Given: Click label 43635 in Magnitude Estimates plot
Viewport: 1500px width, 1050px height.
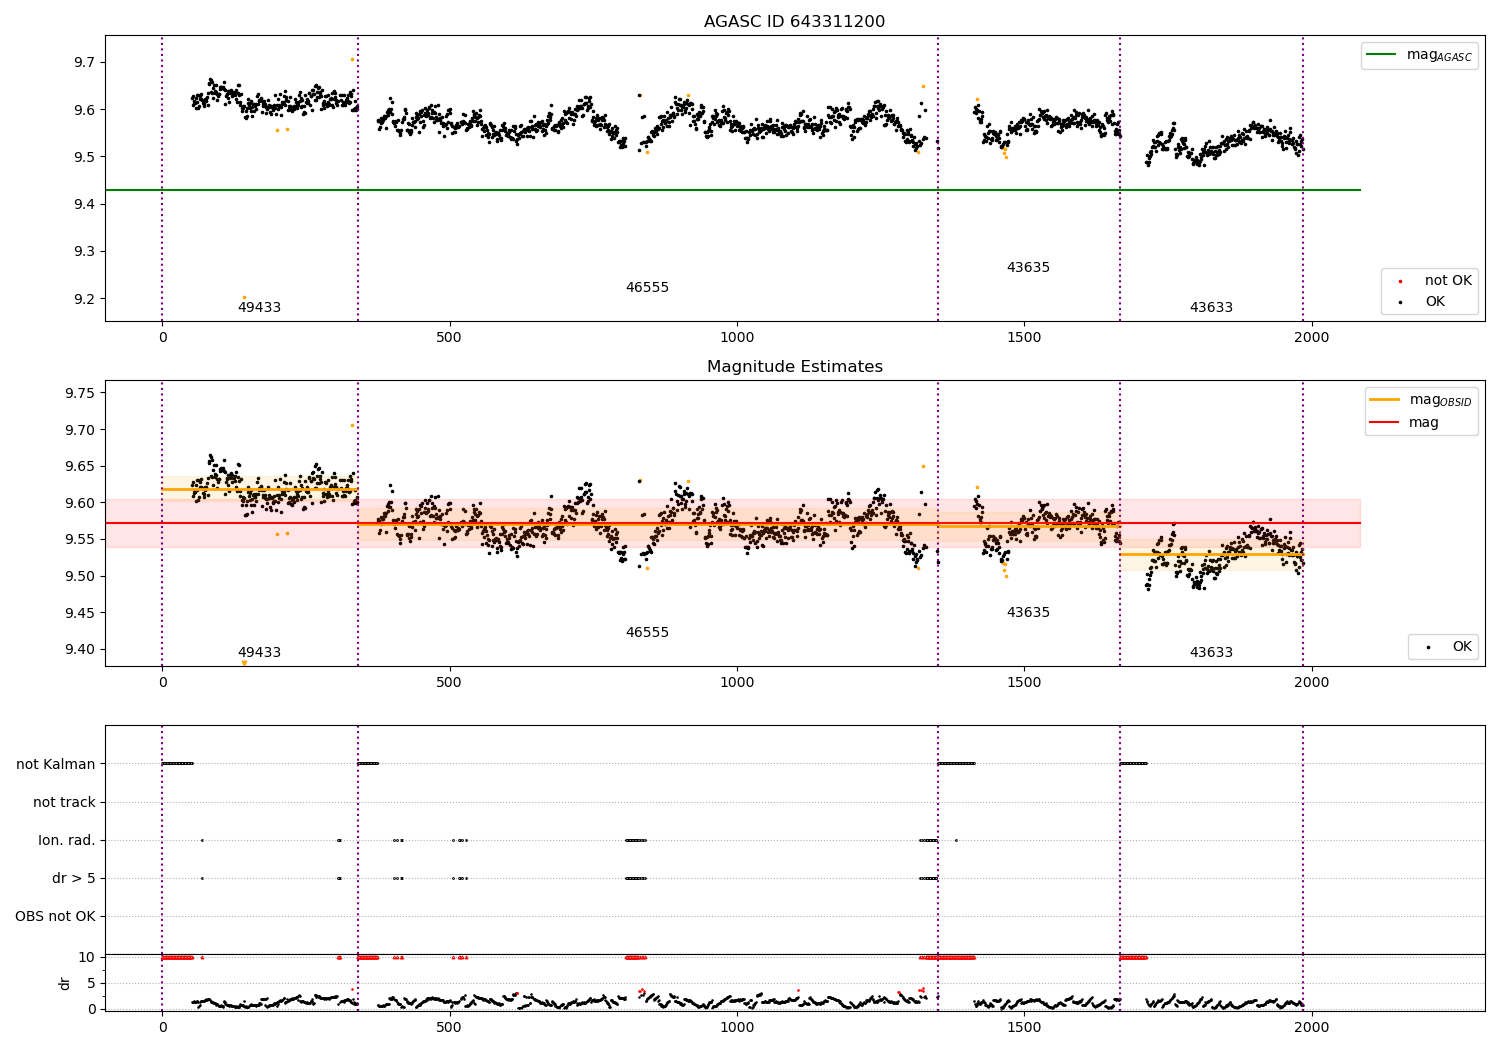Looking at the screenshot, I should [x=1028, y=613].
